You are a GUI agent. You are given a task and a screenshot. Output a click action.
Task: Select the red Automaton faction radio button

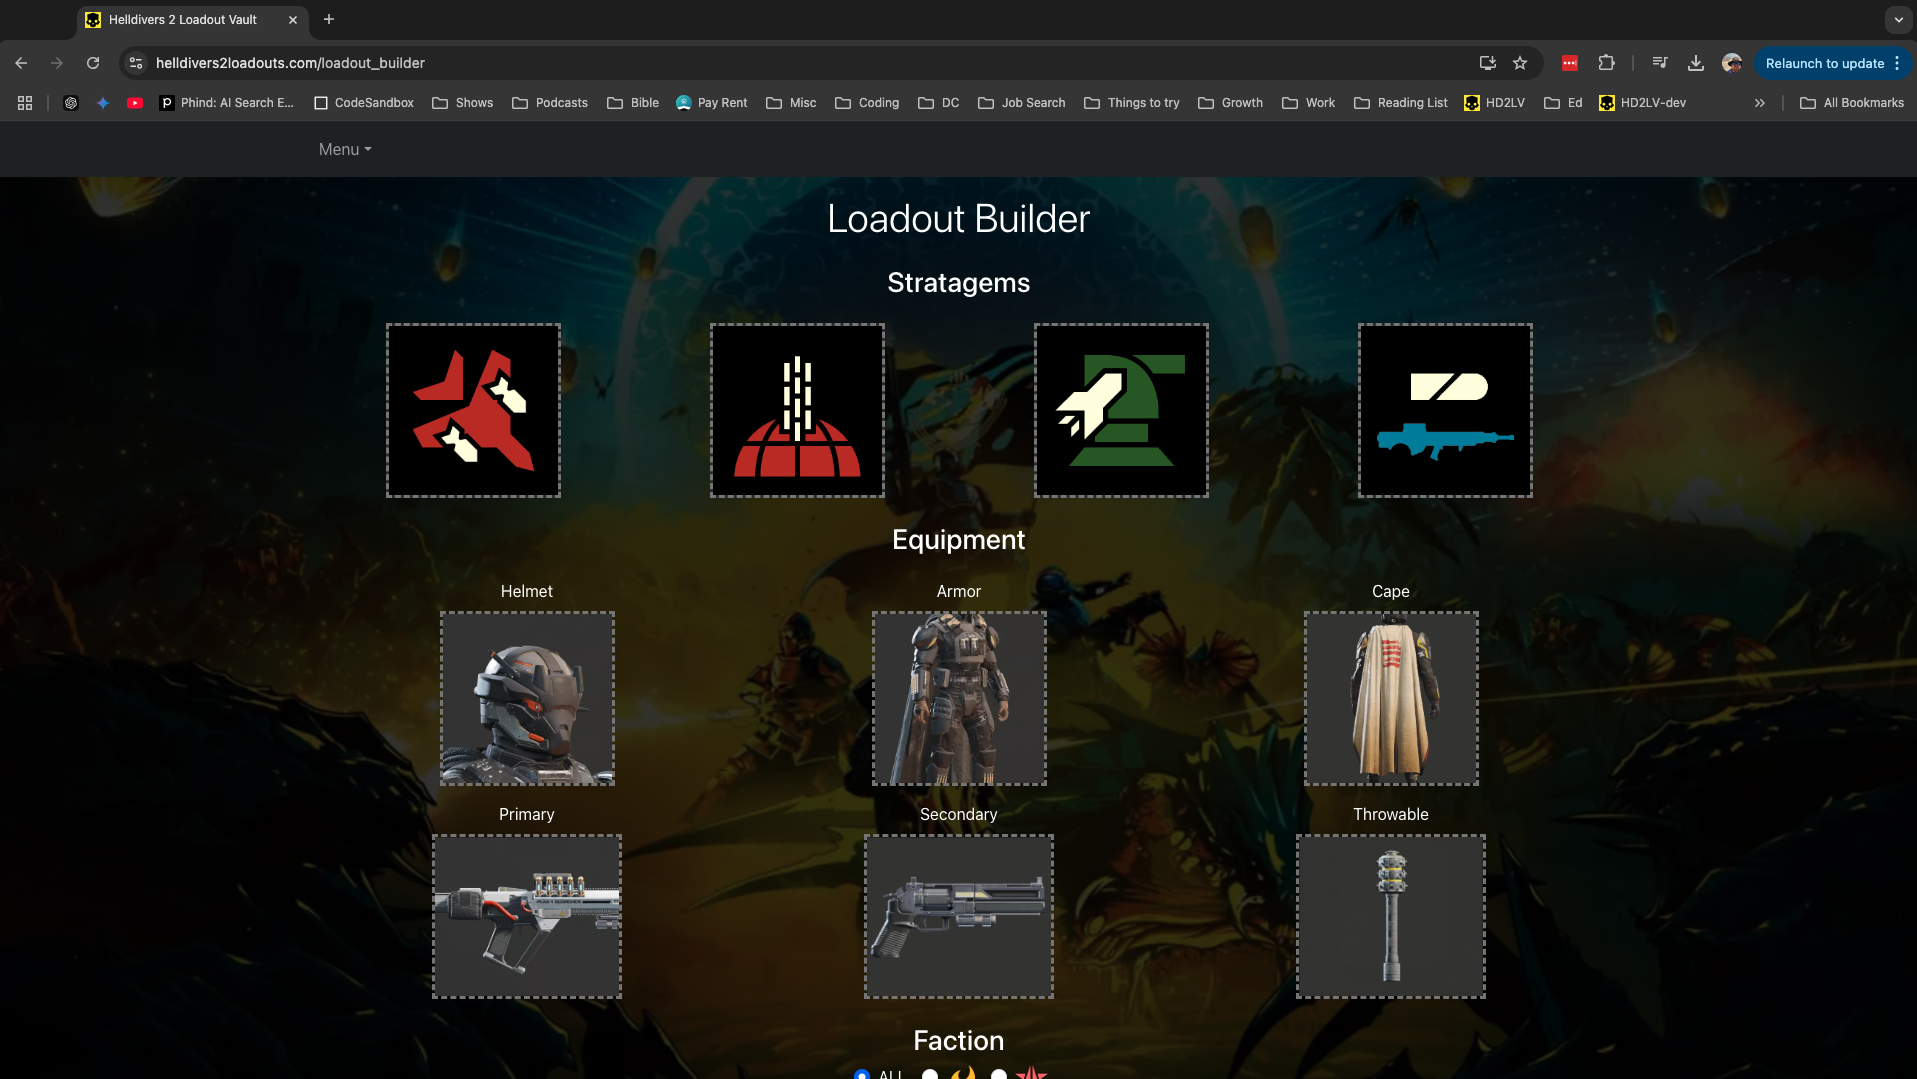[999, 1075]
